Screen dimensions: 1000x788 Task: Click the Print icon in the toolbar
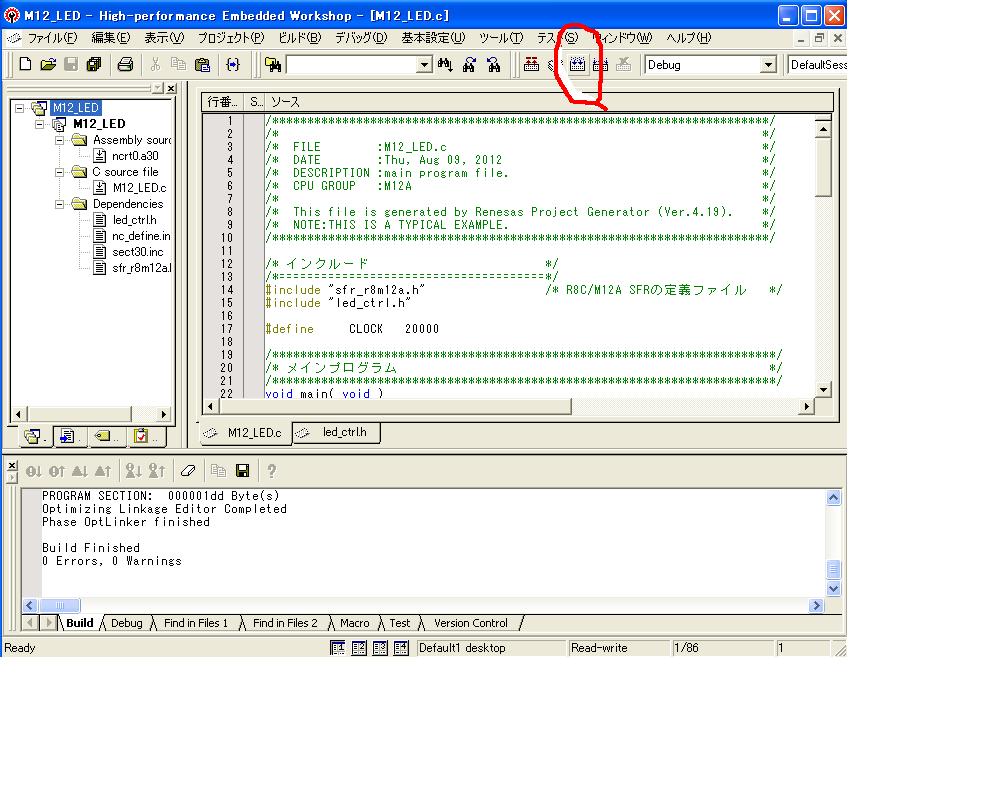pos(125,65)
